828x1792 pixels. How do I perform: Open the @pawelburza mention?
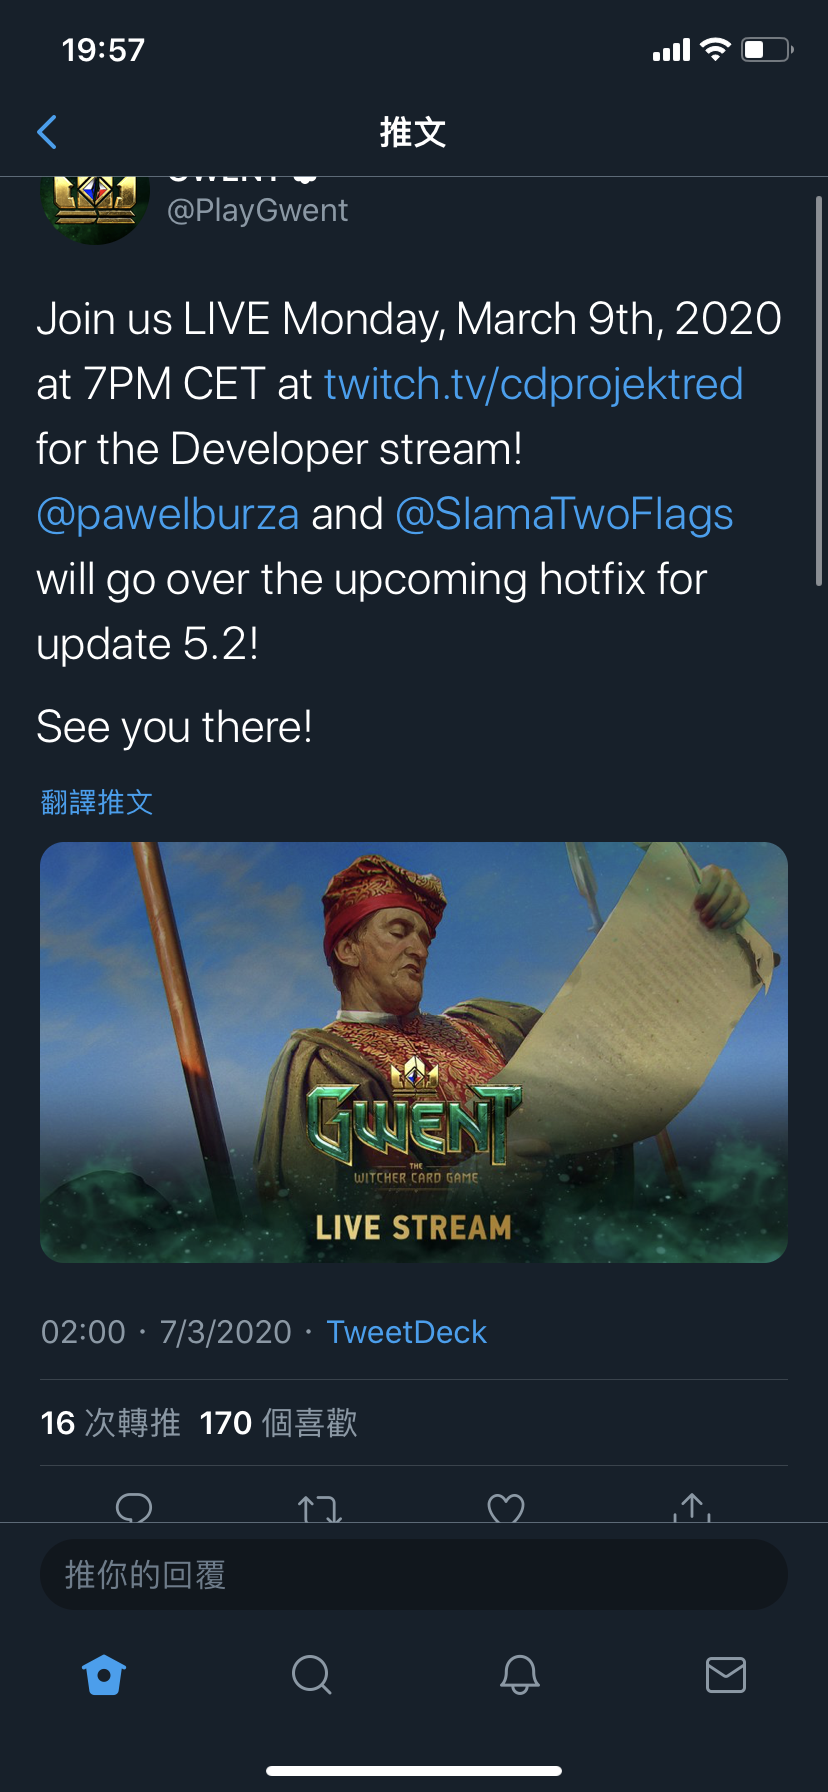168,514
